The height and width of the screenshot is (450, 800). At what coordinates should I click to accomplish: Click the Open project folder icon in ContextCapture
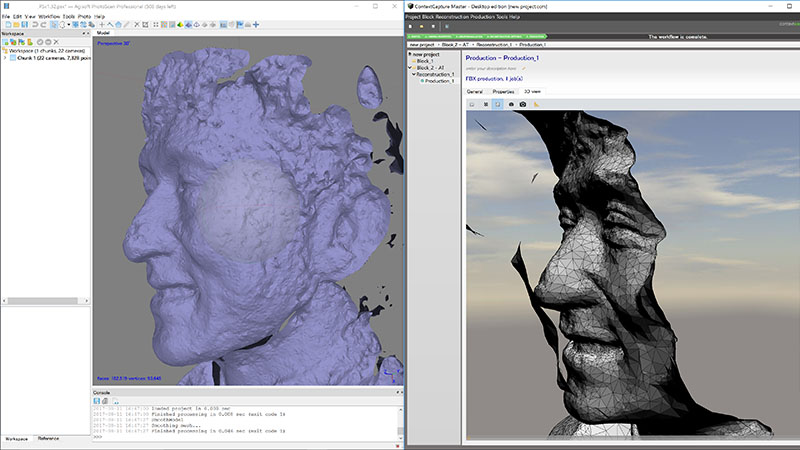[422, 27]
